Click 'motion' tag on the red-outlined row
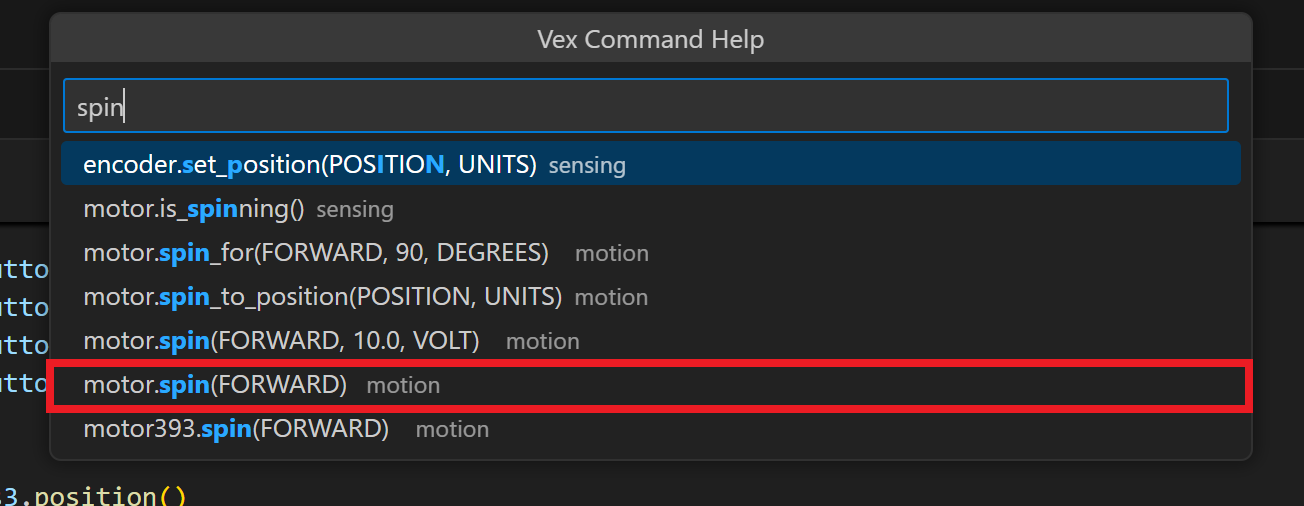 pos(403,386)
